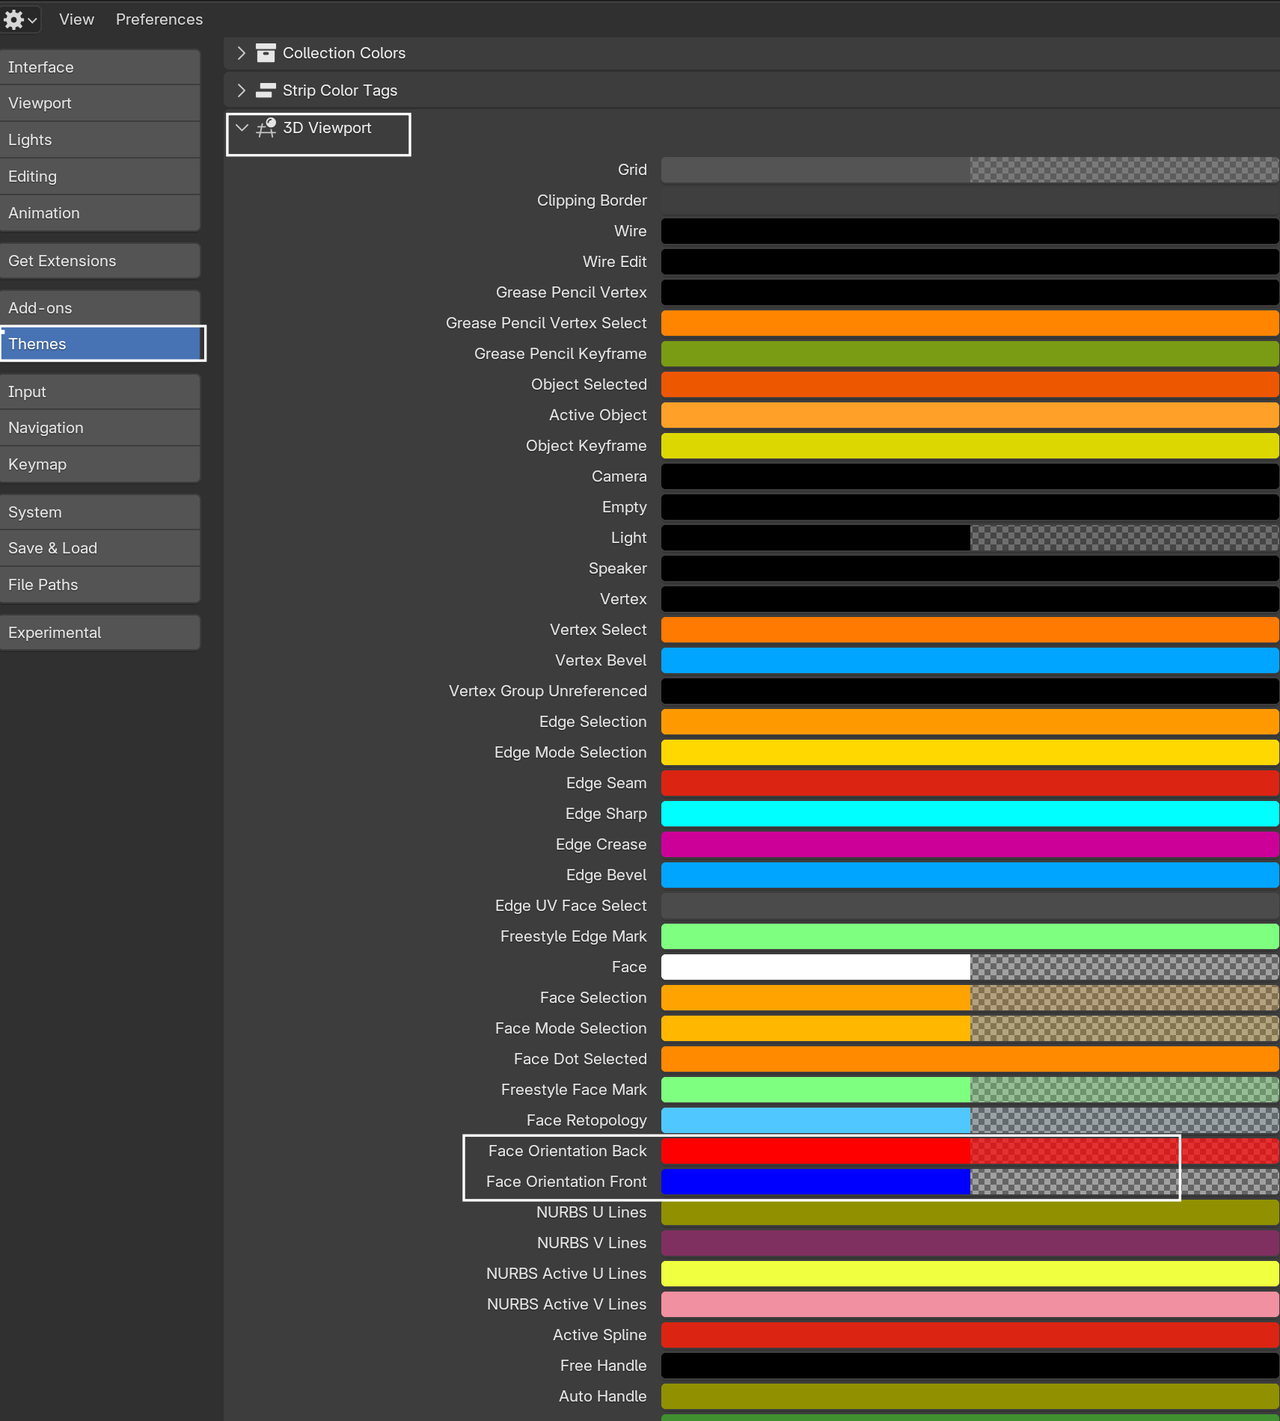1280x1421 pixels.
Task: Edit the Face Mode Selection swatch
Action: (x=970, y=1029)
